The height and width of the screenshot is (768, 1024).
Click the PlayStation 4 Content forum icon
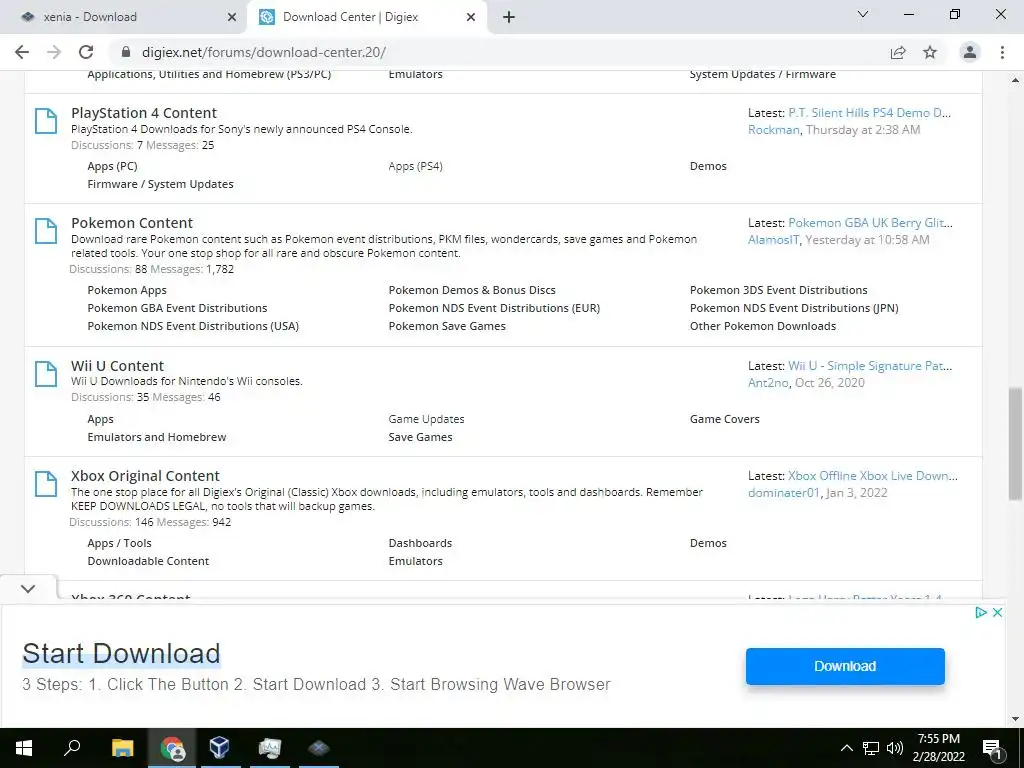(x=46, y=121)
